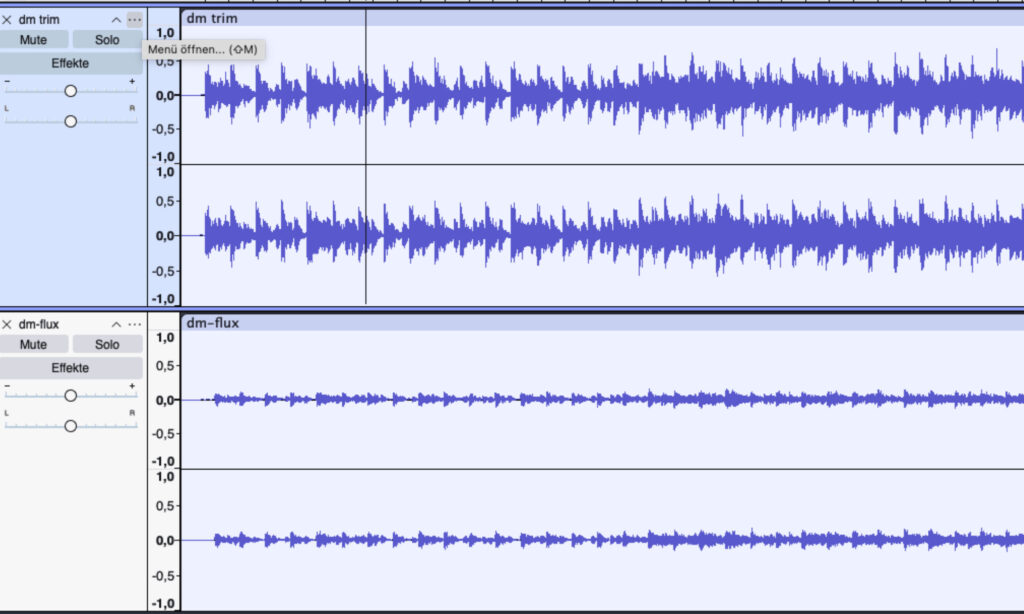
Task: Mute the dm-flux track
Action: [x=34, y=343]
